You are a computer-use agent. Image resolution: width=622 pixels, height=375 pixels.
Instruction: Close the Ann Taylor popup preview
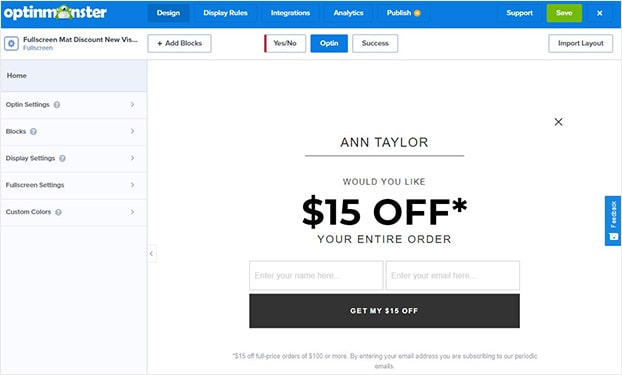[558, 122]
